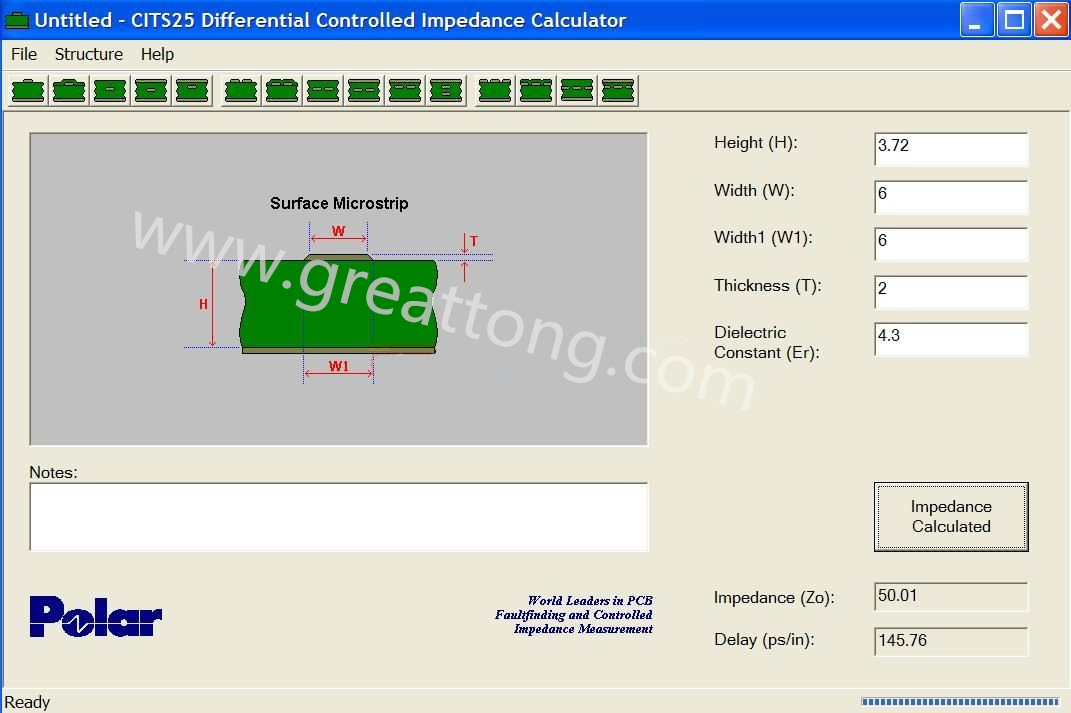
Task: Select the Edge-Coupled Surface Microstrip icon
Action: [241, 91]
